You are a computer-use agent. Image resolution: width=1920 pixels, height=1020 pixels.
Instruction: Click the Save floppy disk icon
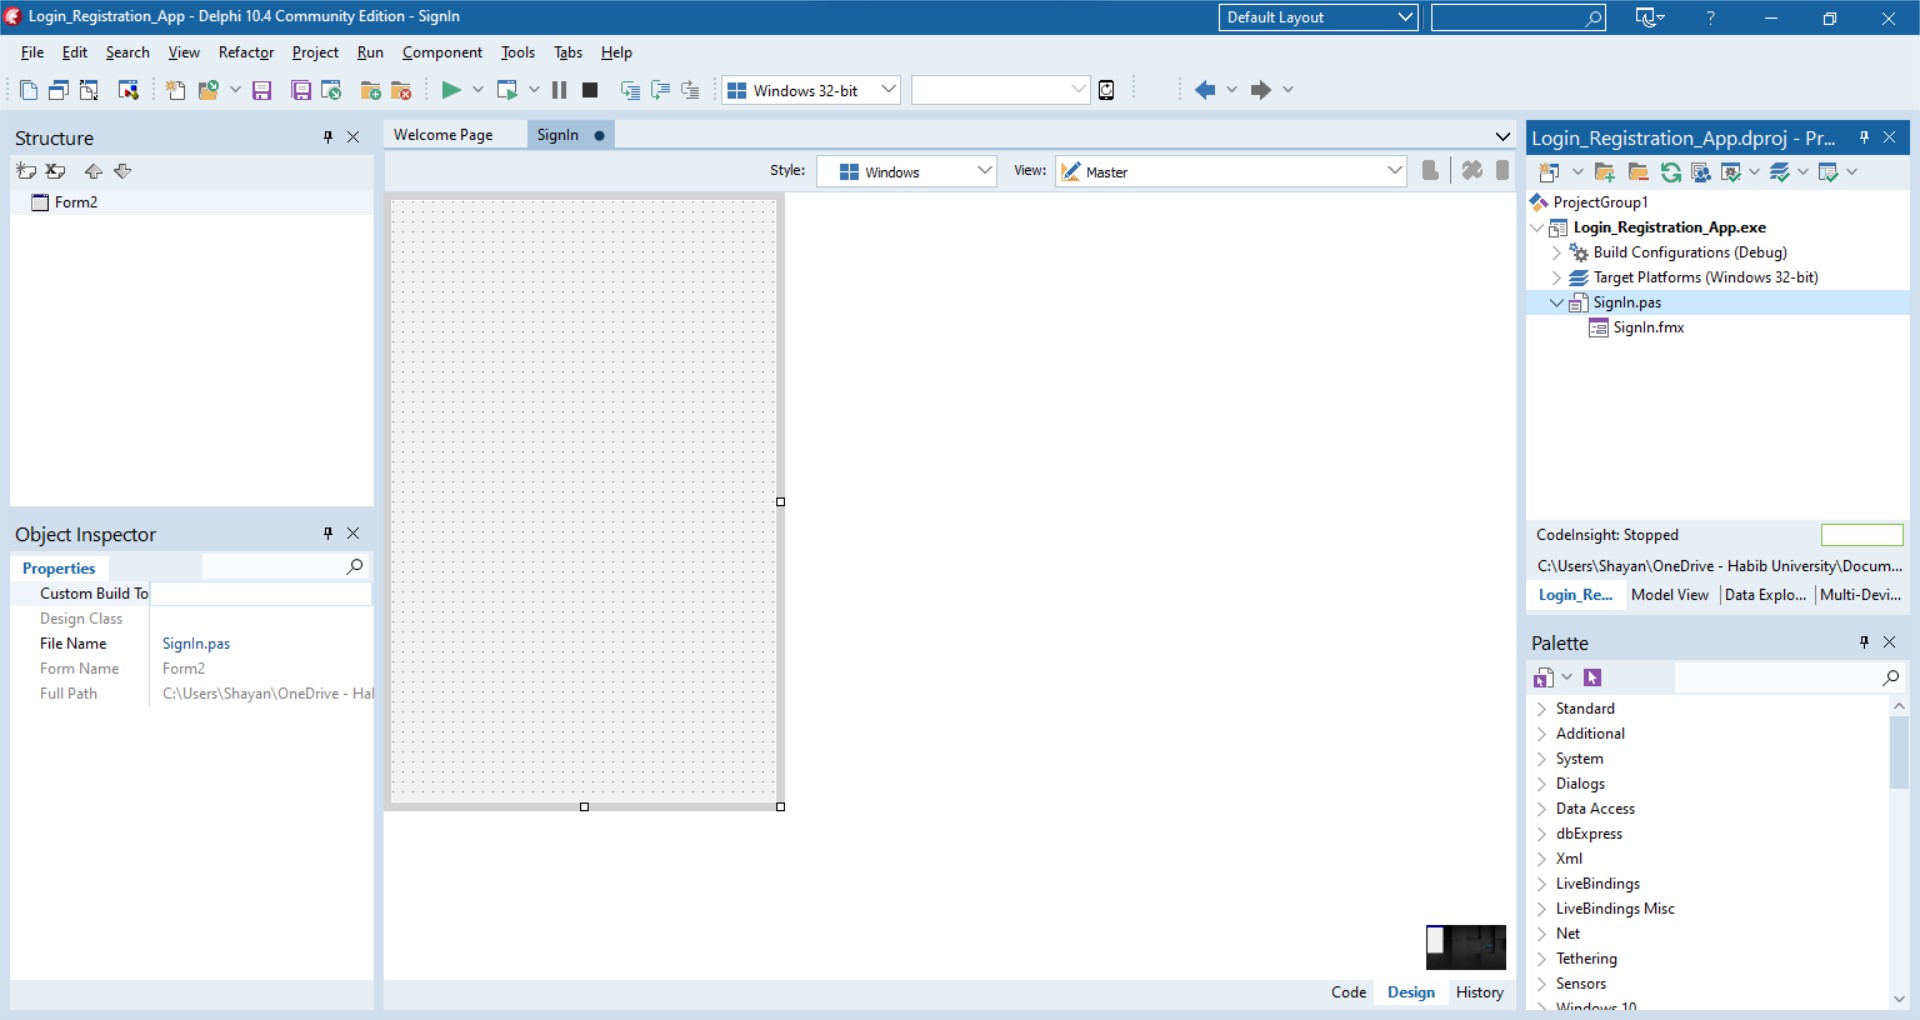tap(262, 91)
